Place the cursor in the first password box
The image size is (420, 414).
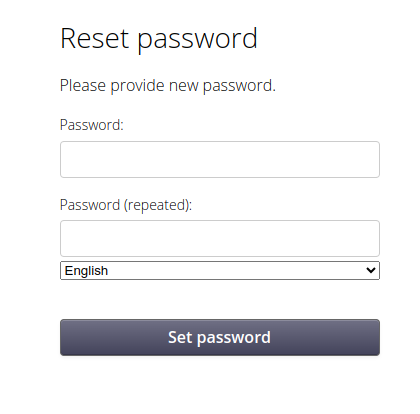click(x=220, y=159)
